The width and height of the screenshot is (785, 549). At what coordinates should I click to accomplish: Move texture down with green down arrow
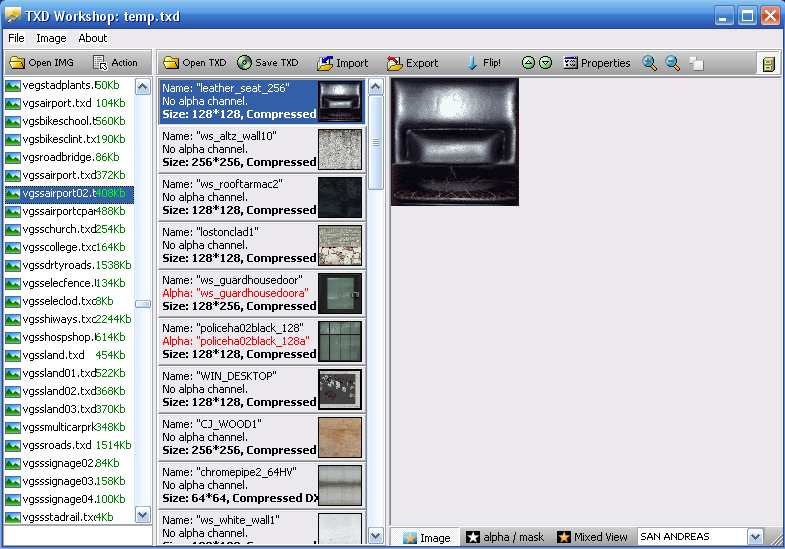point(545,63)
